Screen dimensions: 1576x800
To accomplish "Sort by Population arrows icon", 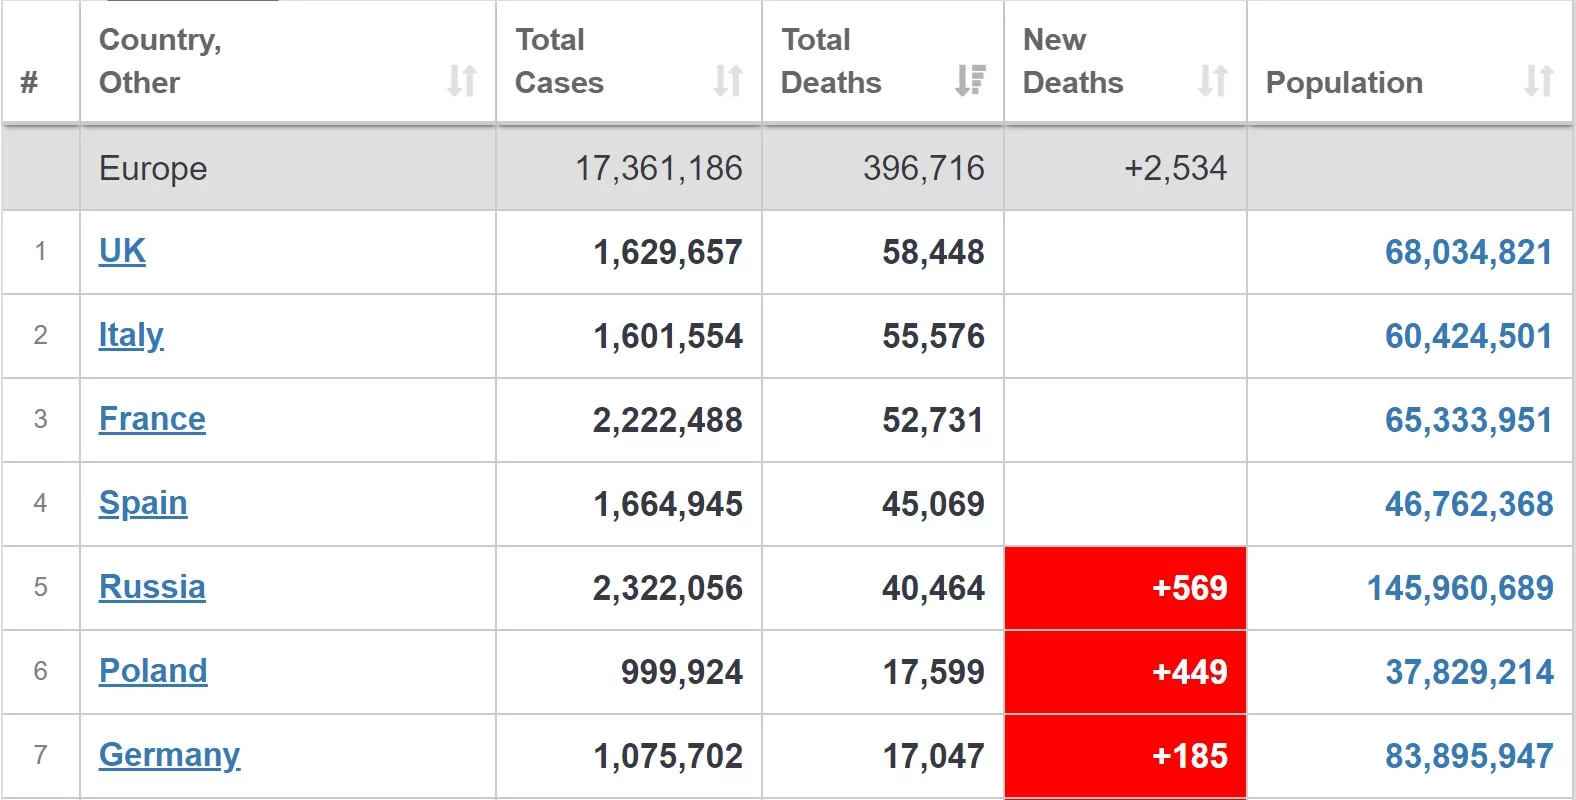I will point(1539,80).
